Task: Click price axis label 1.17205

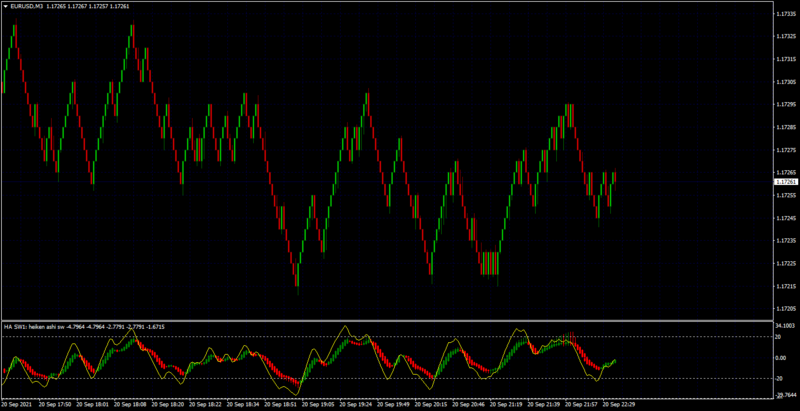Action: (786, 309)
